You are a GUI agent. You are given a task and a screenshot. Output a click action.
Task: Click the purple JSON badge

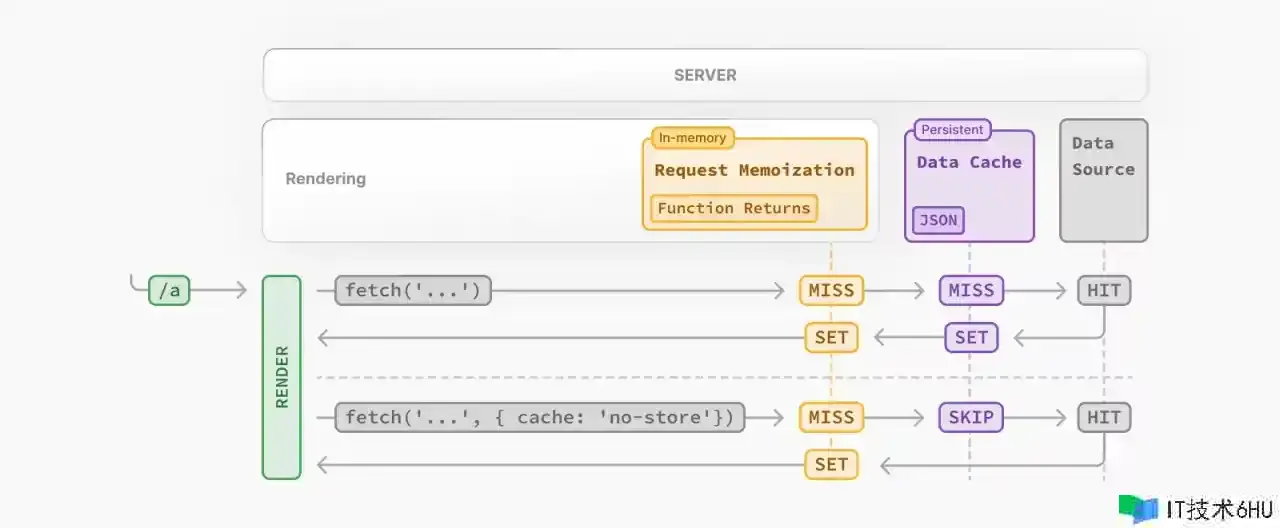(x=938, y=220)
